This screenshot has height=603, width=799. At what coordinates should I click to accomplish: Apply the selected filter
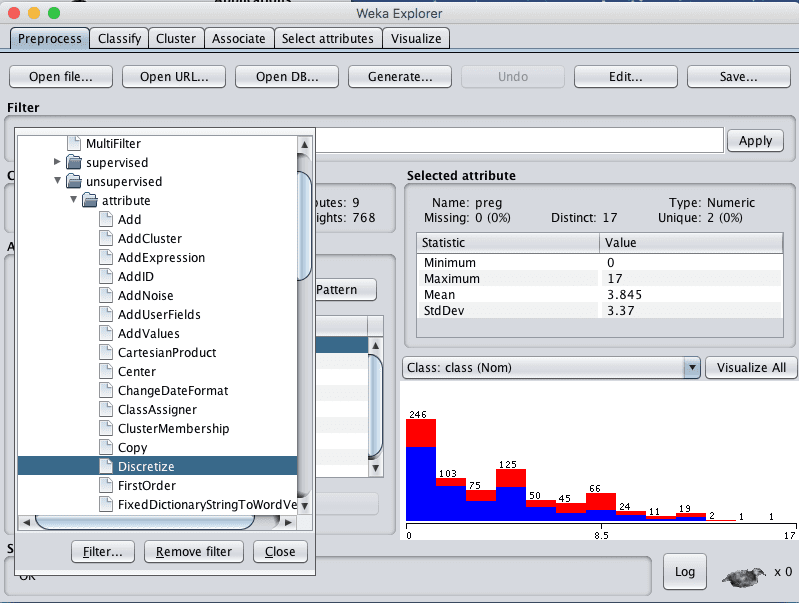point(755,140)
